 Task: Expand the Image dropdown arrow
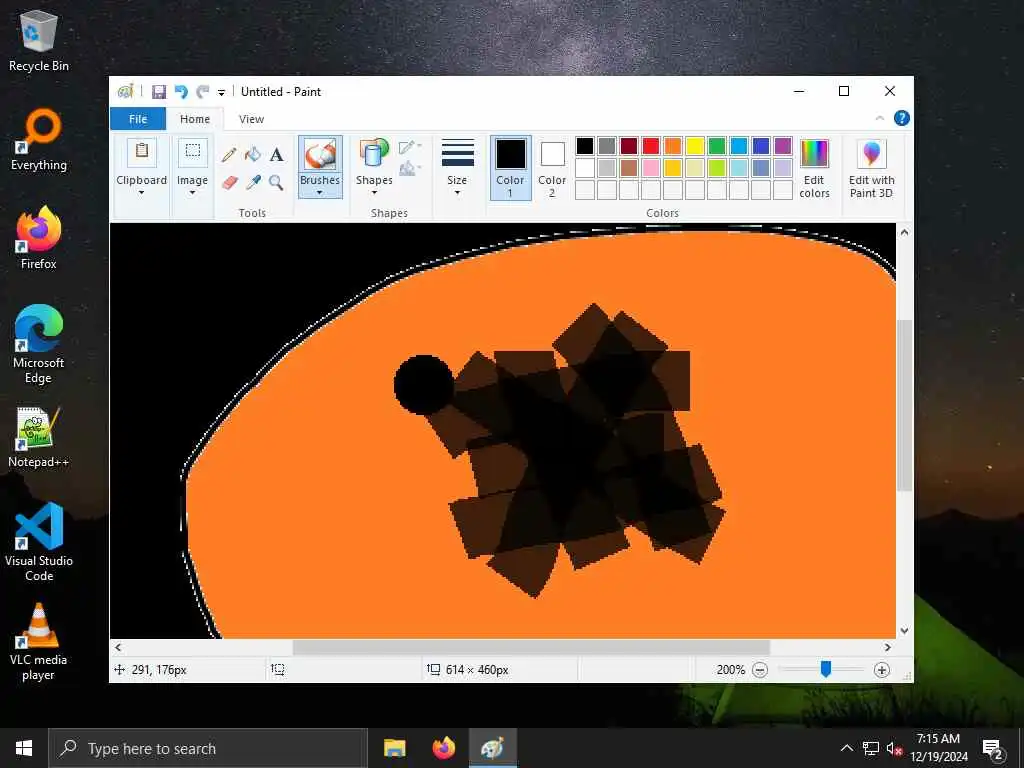coord(193,193)
